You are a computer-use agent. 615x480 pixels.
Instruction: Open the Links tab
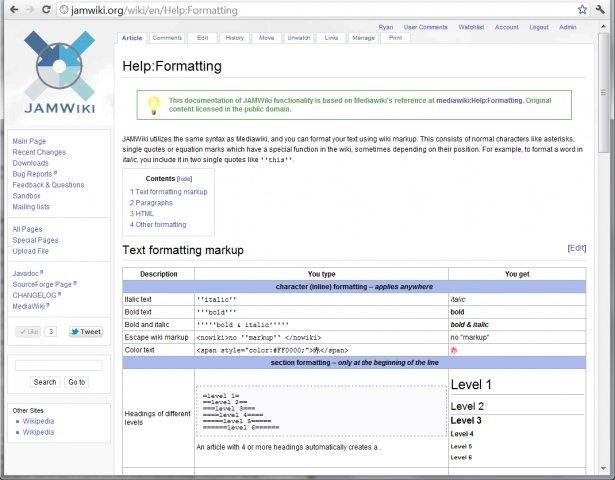[331, 38]
